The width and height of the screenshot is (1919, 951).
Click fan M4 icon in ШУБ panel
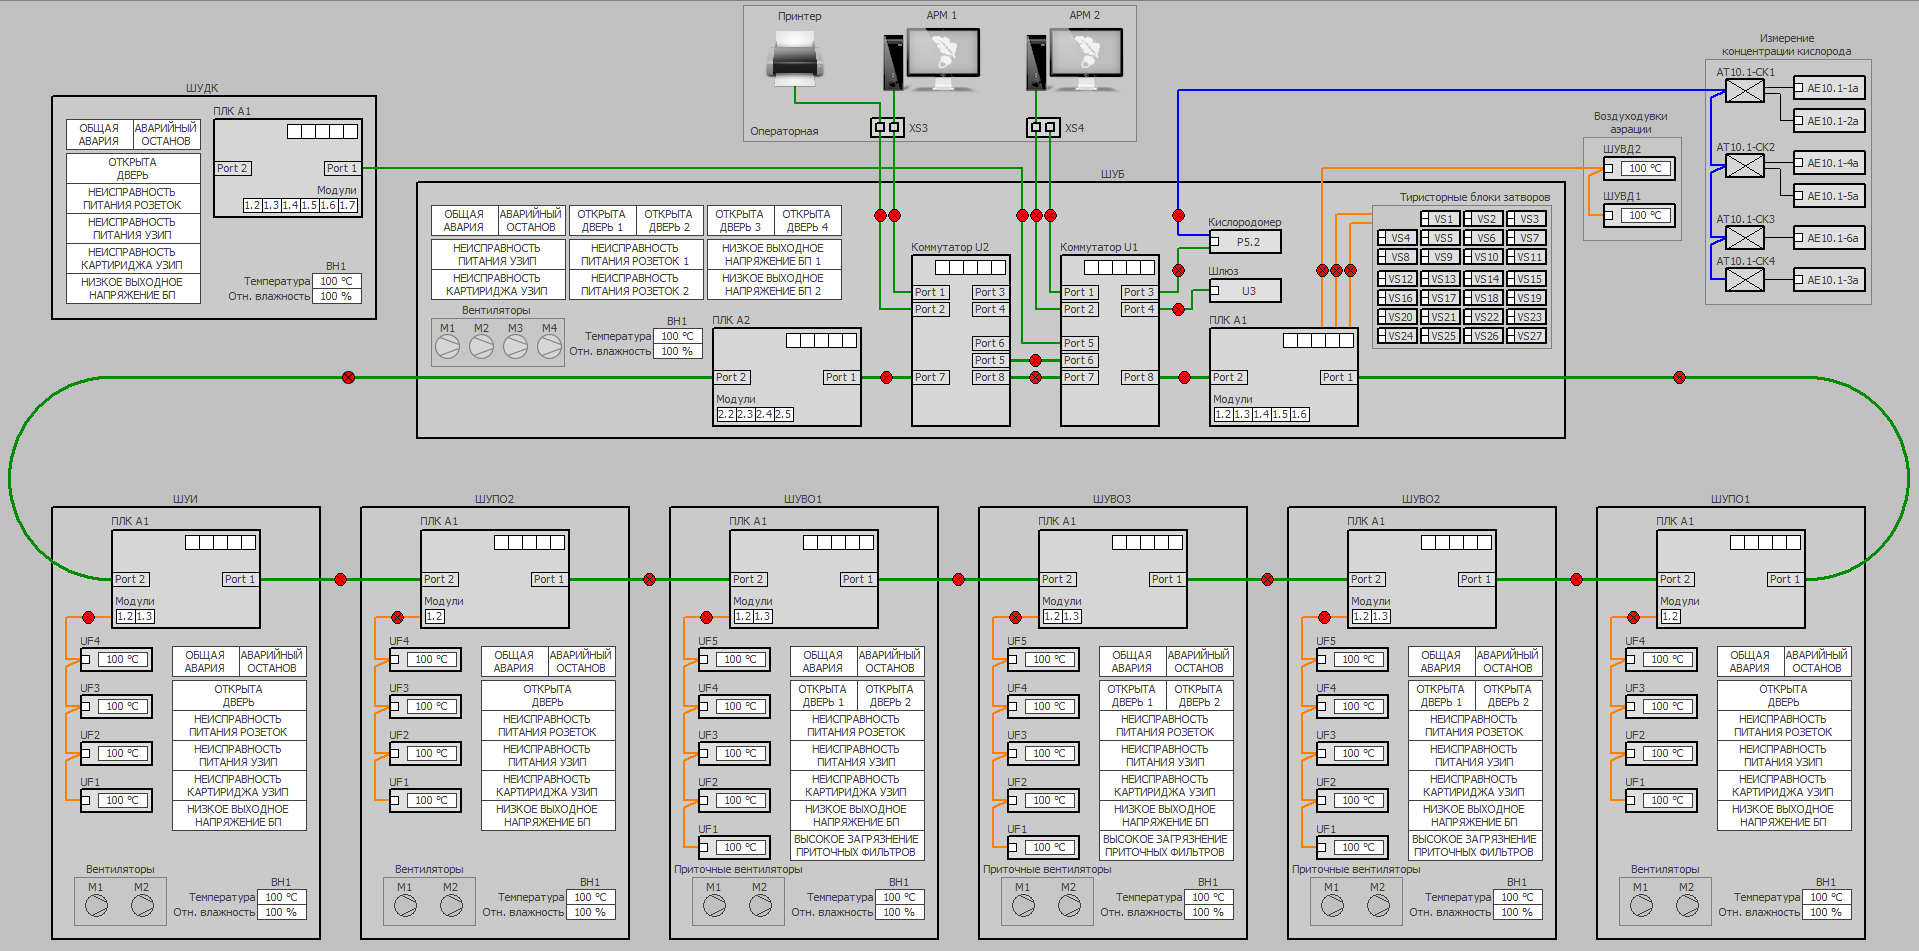click(549, 347)
